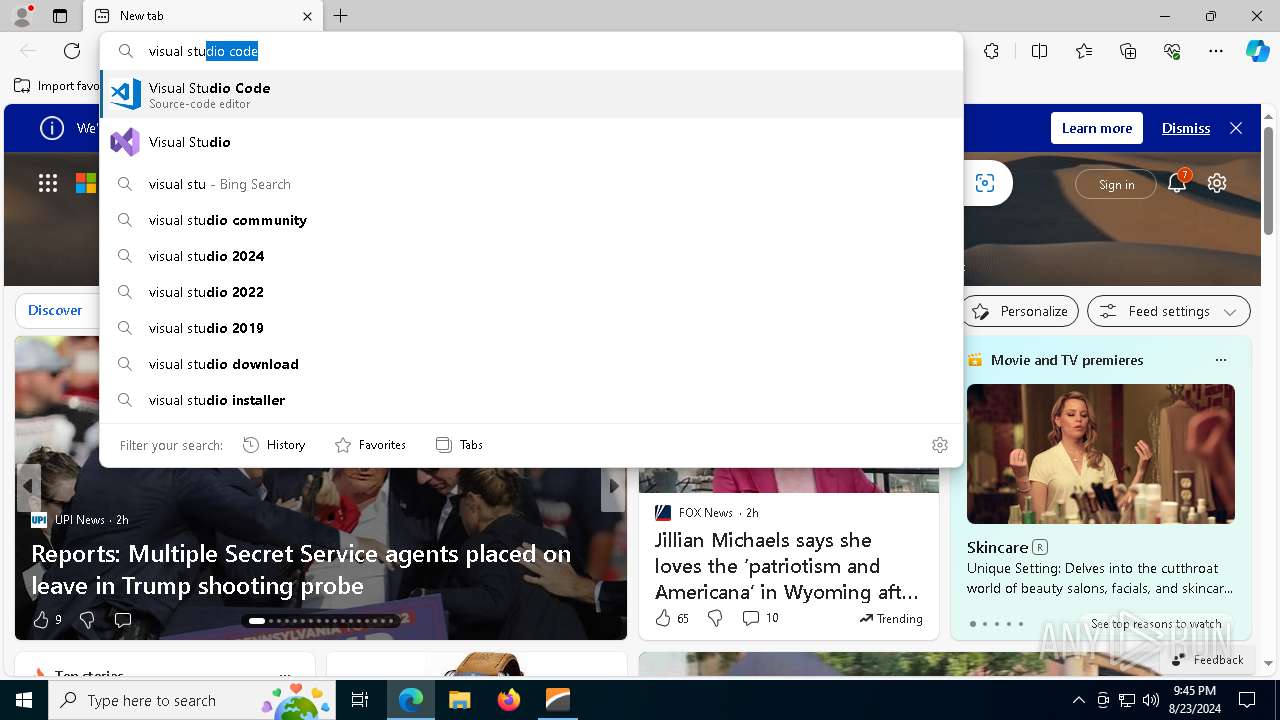Open the MSN app launcher grid

coord(48,183)
